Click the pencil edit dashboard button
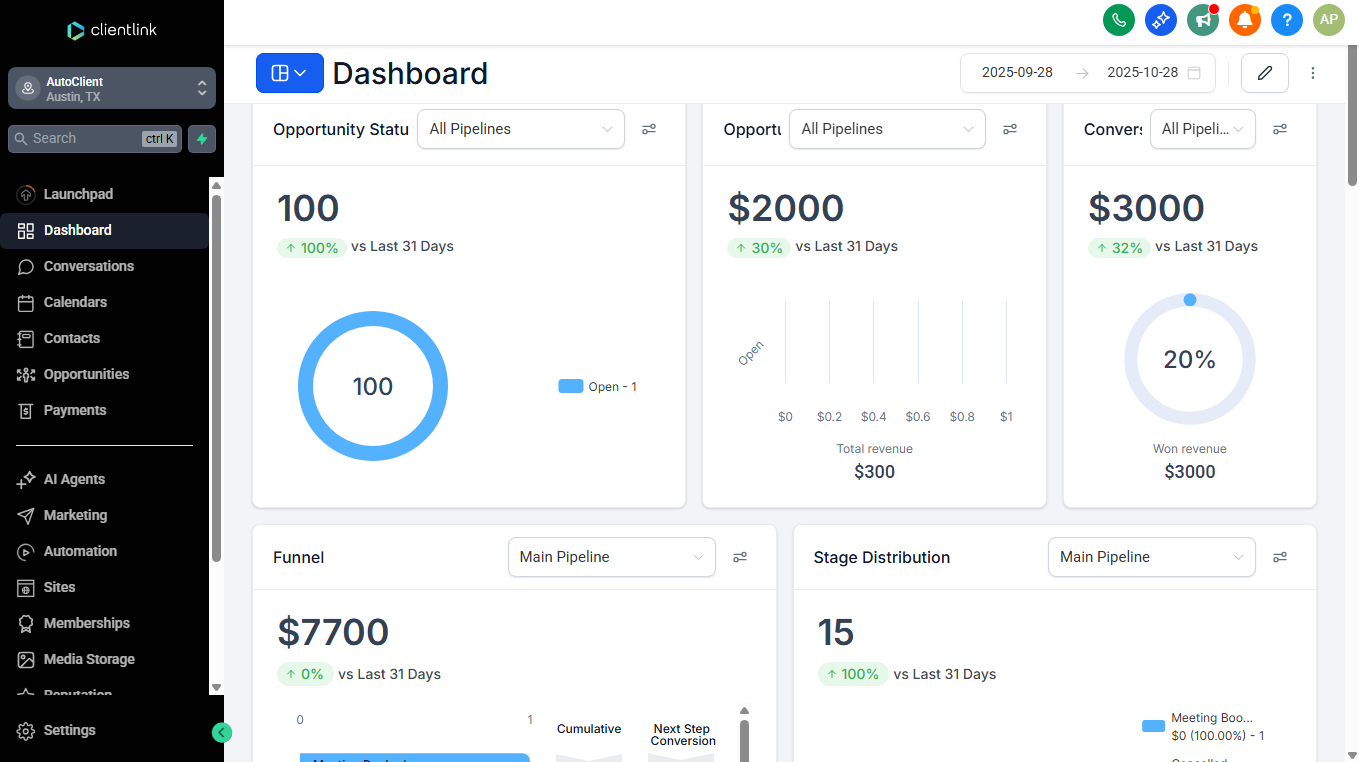 click(1265, 73)
